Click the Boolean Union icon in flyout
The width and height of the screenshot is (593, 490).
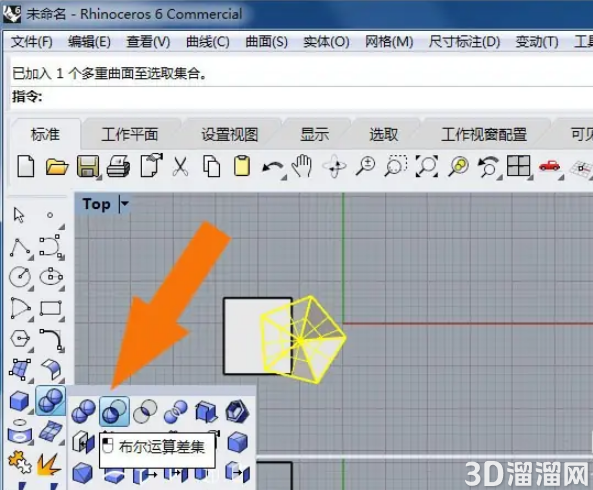click(84, 411)
